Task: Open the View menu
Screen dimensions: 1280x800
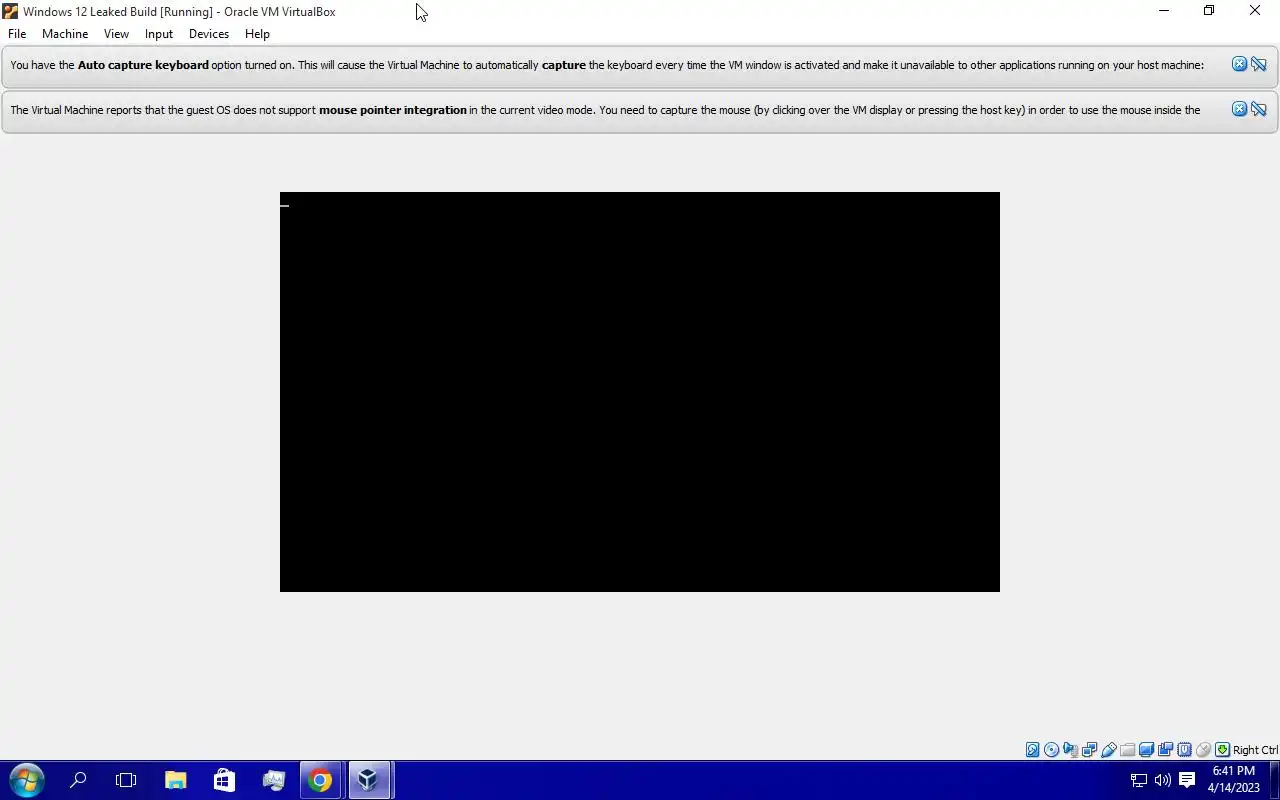Action: (116, 34)
